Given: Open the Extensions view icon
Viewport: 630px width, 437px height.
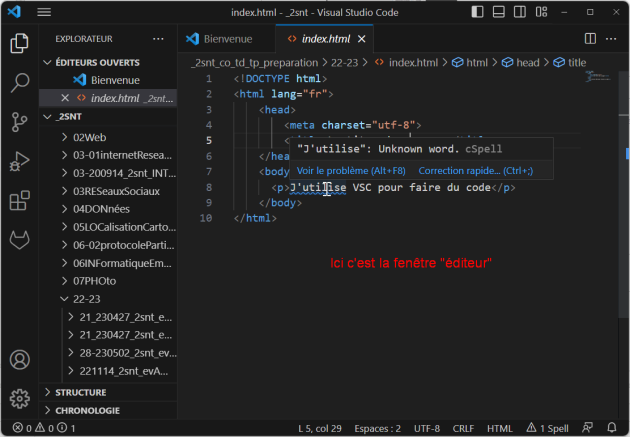Looking at the screenshot, I should (19, 201).
